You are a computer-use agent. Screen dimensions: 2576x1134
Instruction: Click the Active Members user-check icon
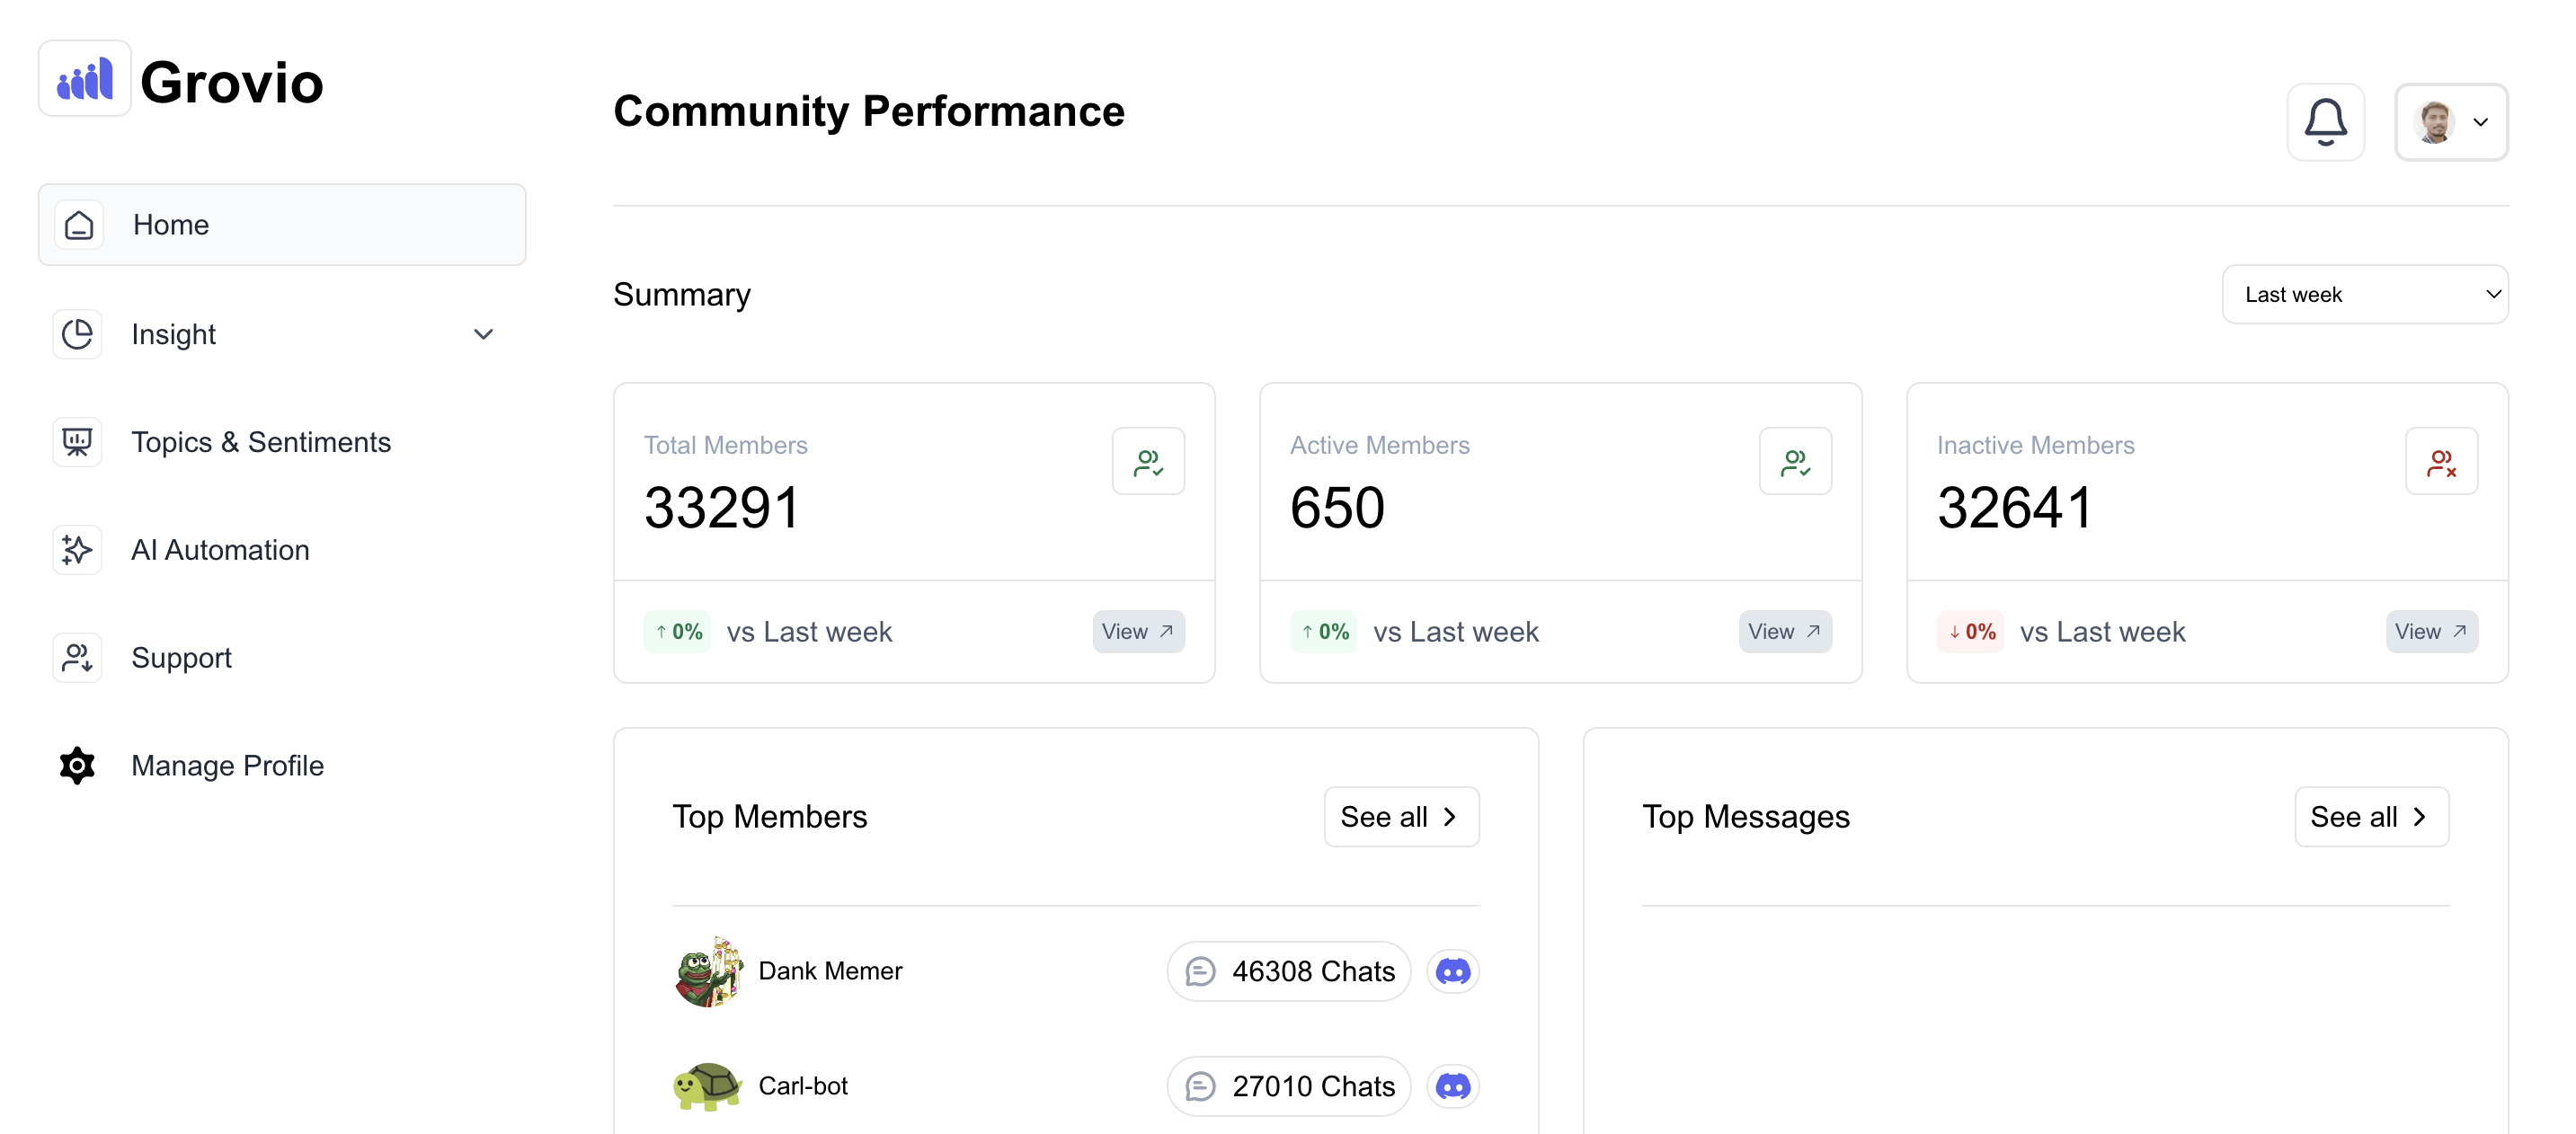pyautogui.click(x=1794, y=461)
